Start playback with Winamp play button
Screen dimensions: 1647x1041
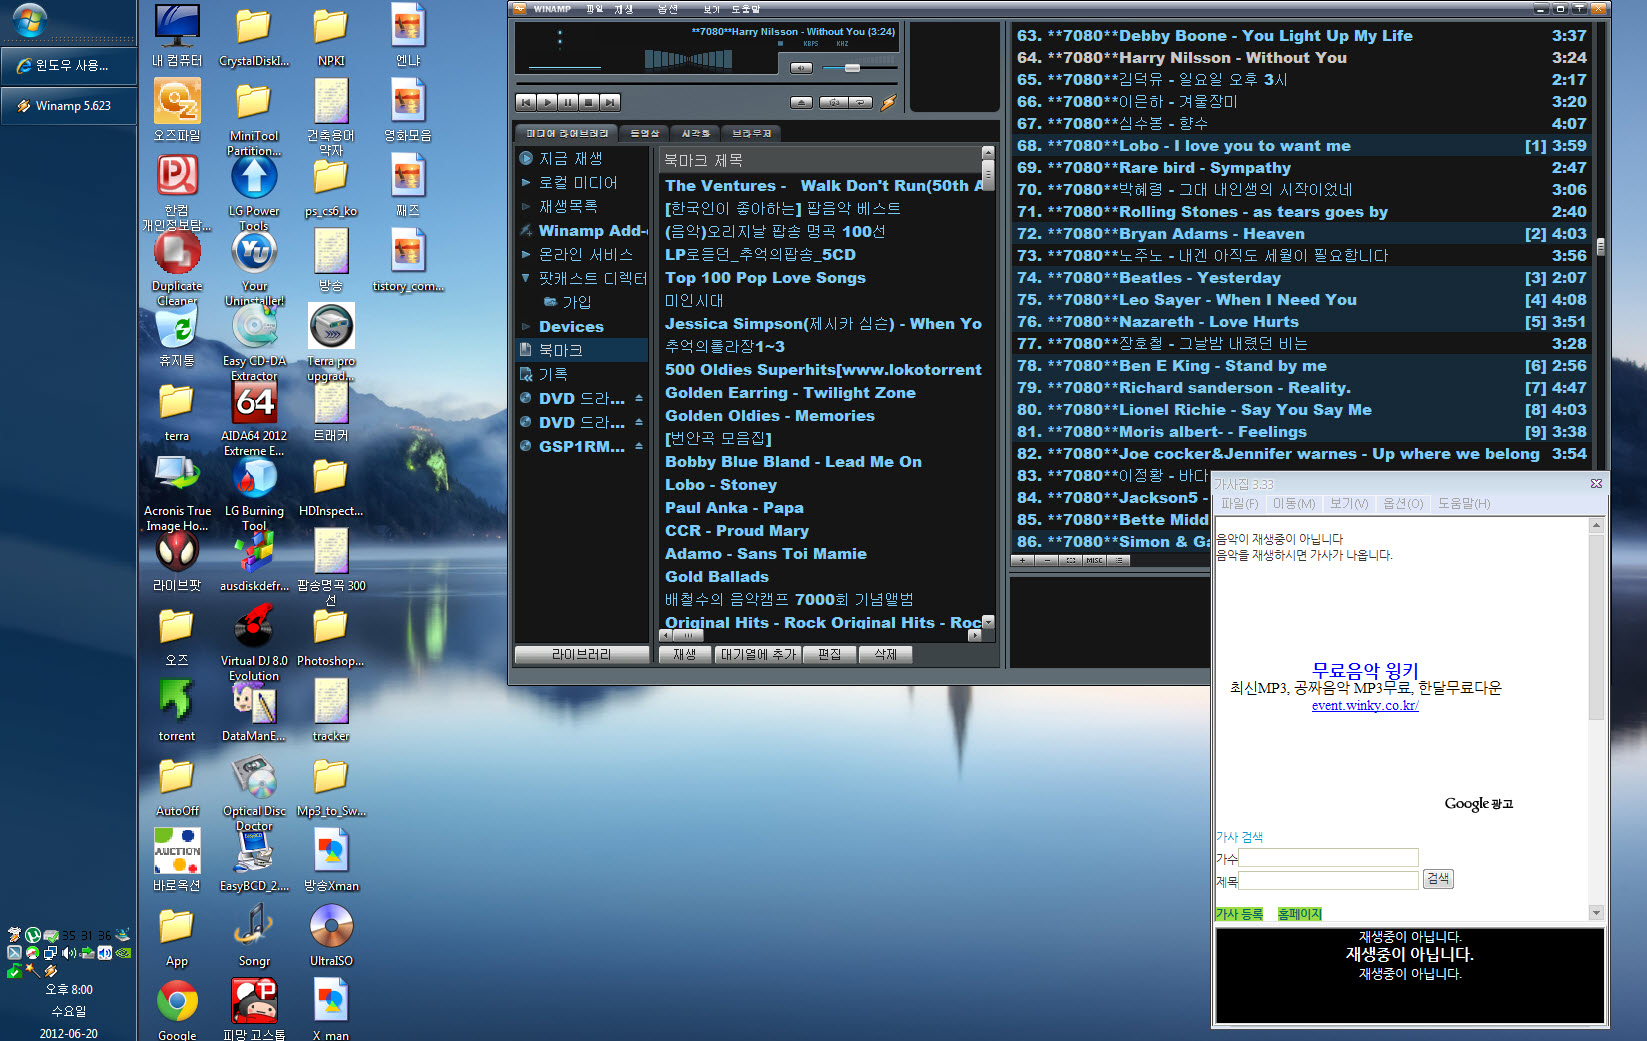coord(547,102)
